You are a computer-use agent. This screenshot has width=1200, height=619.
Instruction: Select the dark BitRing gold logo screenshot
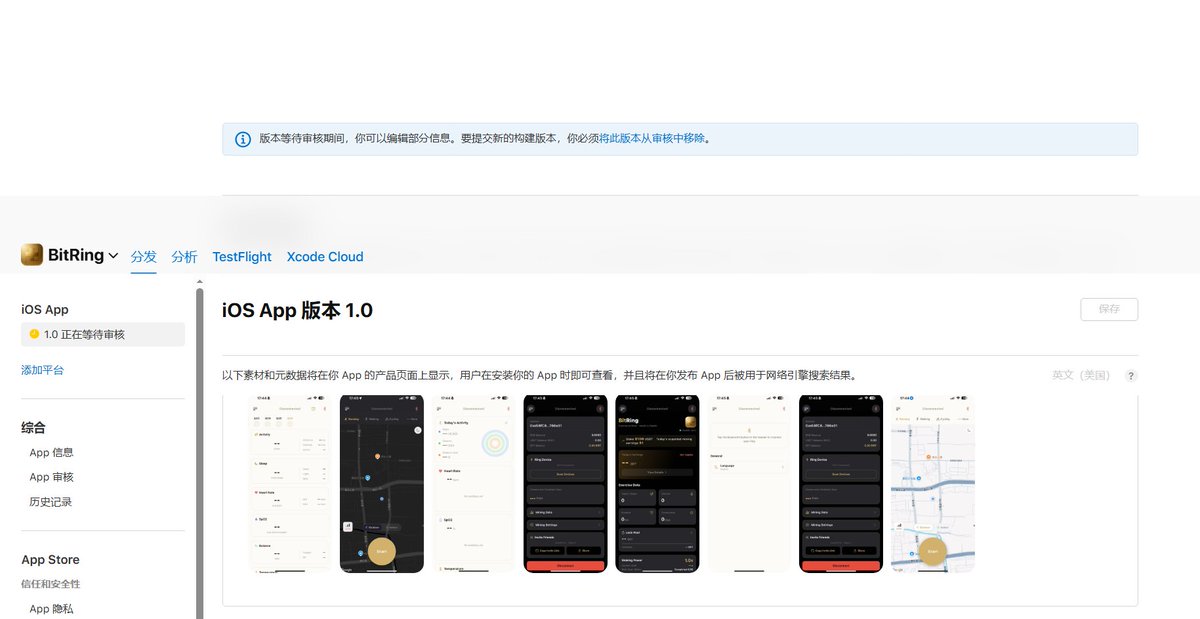[657, 484]
